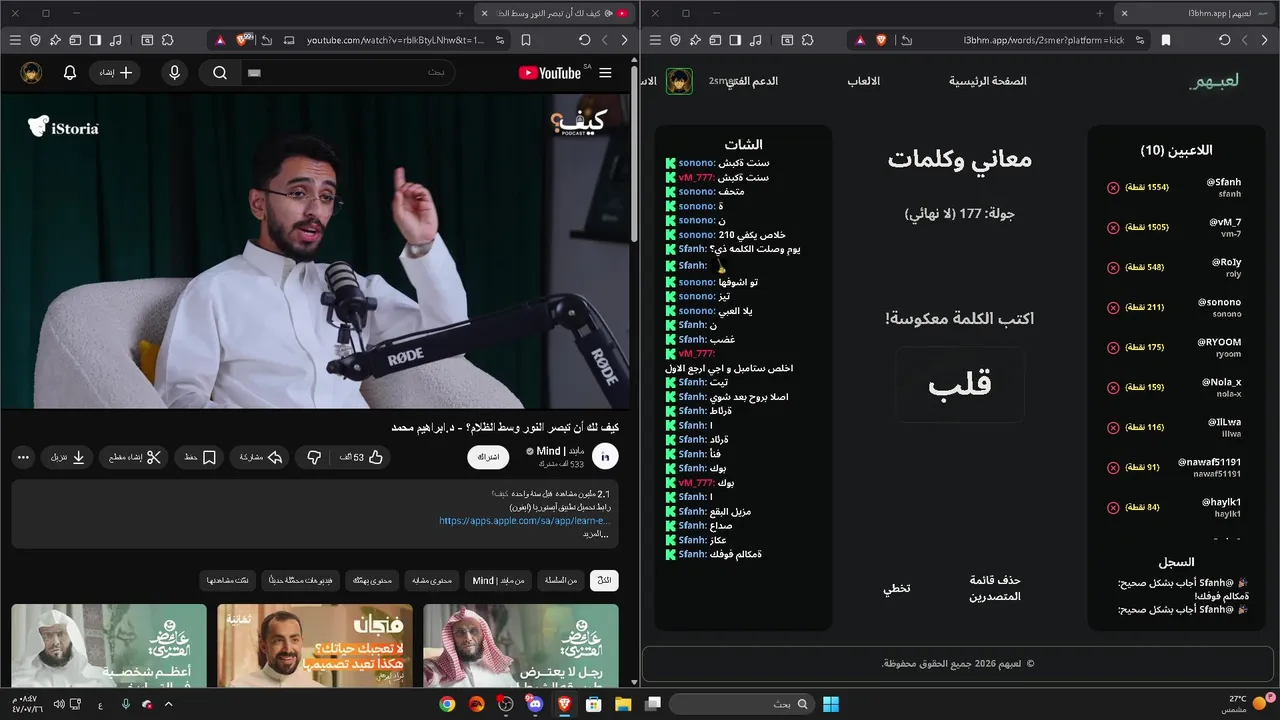Start YouTube voice search via microphone
Viewport: 1280px width, 720px height.
[175, 73]
